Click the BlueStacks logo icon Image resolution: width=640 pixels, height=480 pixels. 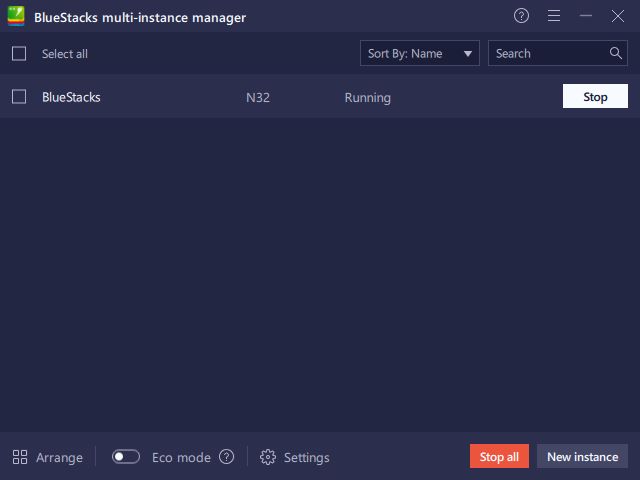pyautogui.click(x=16, y=17)
